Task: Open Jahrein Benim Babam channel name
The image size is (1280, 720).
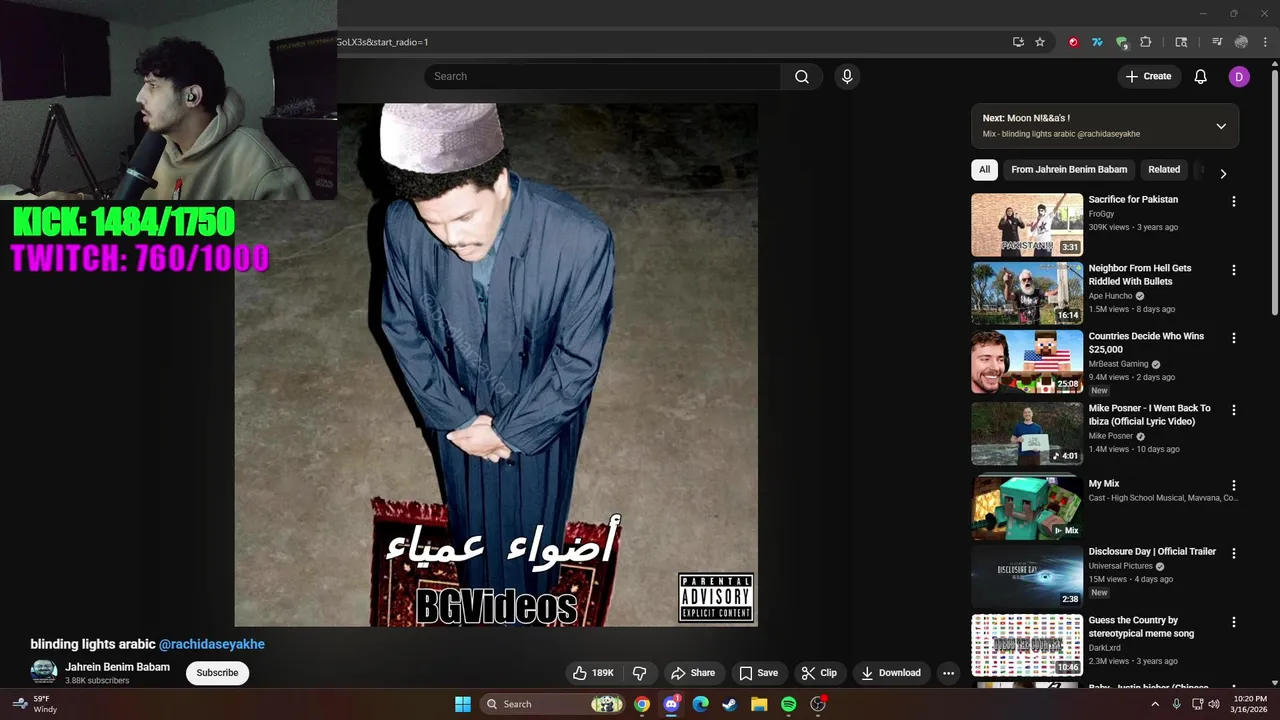Action: [x=117, y=667]
